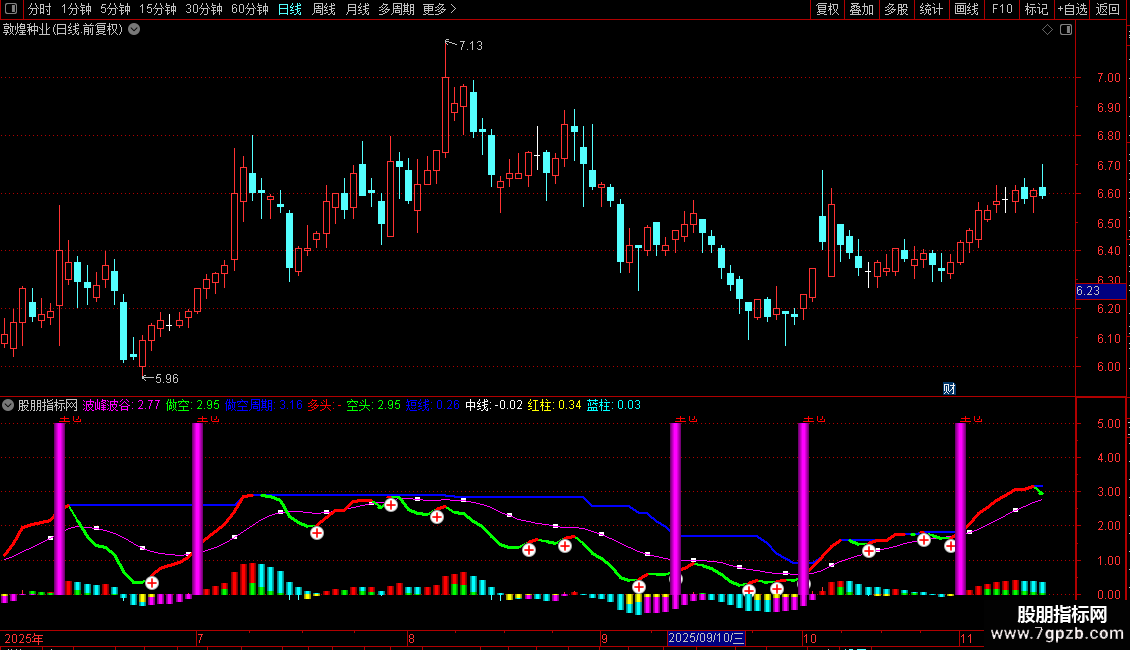The height and width of the screenshot is (650, 1130).
Task: Click the 波峰波谷: 2.77 legend value
Action: (x=121, y=405)
